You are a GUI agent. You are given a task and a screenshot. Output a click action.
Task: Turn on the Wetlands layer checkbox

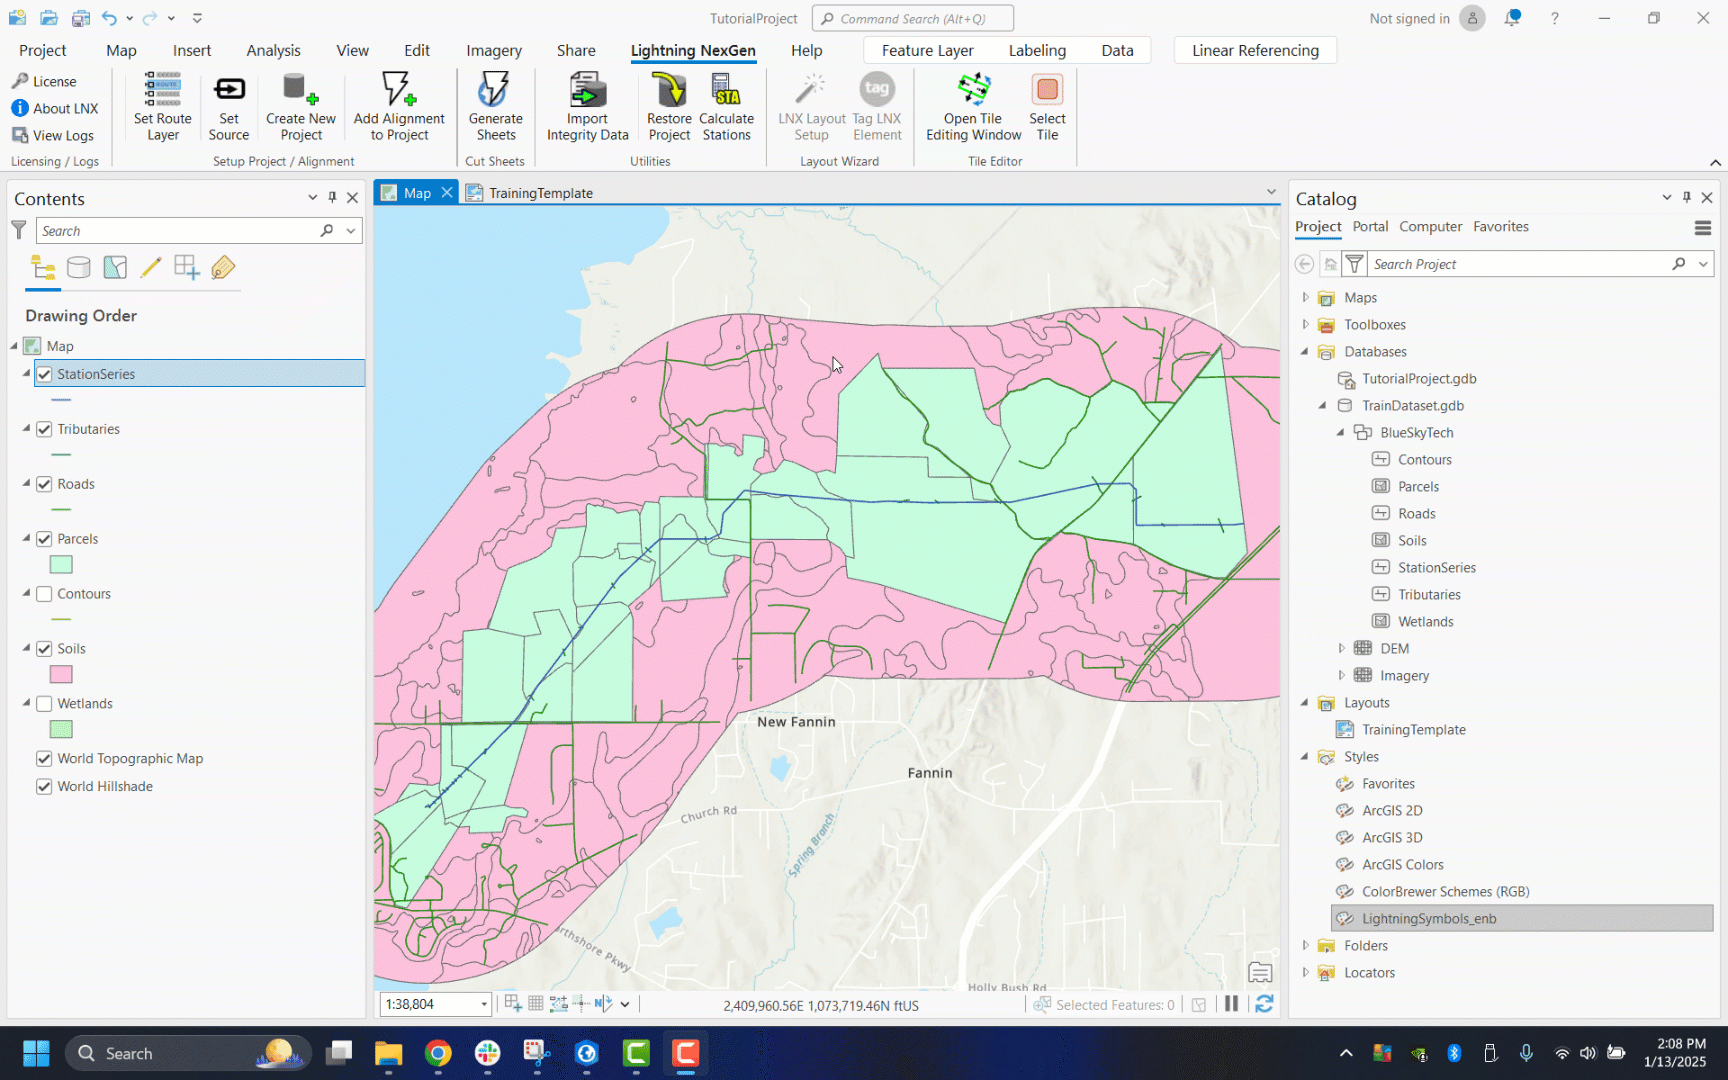tap(44, 704)
